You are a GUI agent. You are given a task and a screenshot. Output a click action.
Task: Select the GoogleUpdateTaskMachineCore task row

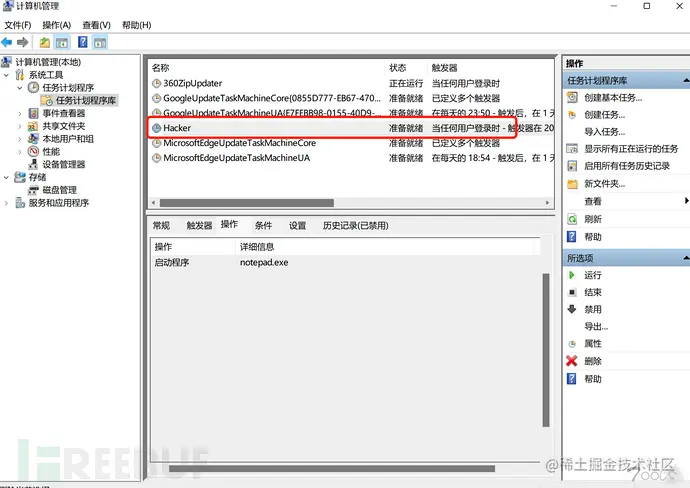[x=351, y=98]
